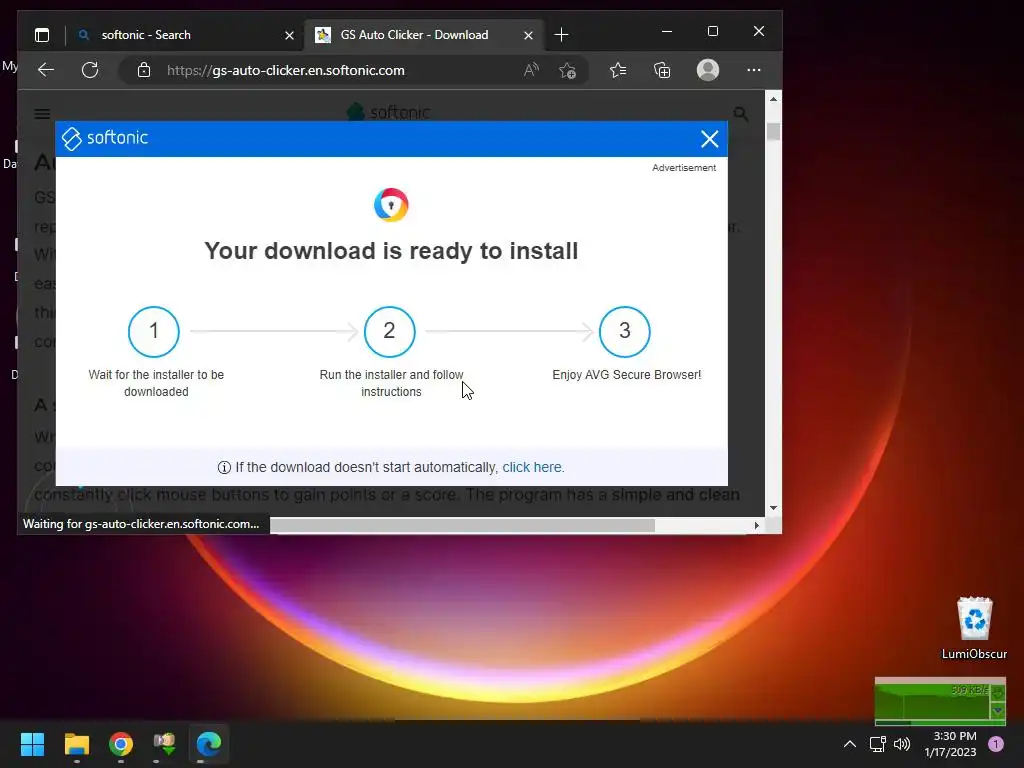Click the 'Your download is ready to install' heading
This screenshot has width=1024, height=768.
(391, 251)
